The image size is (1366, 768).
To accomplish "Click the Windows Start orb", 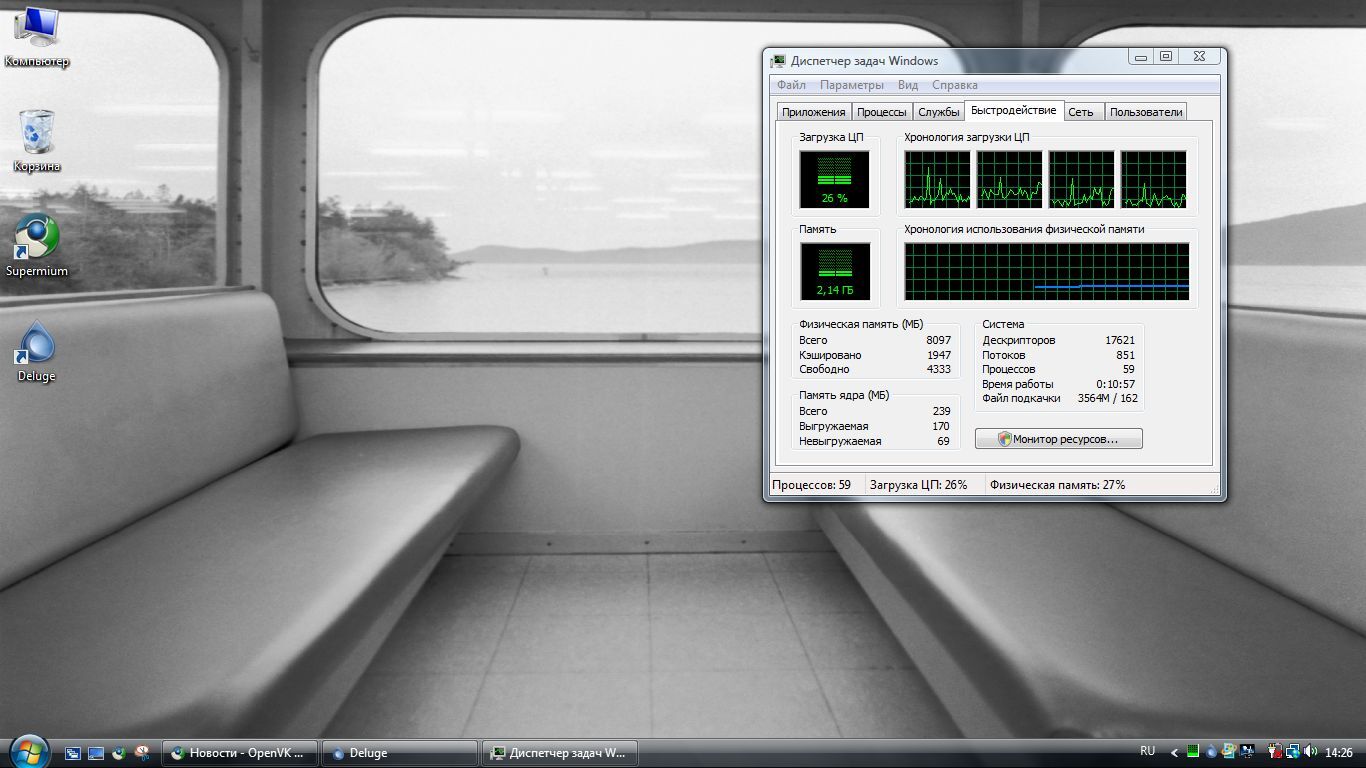I will [29, 751].
